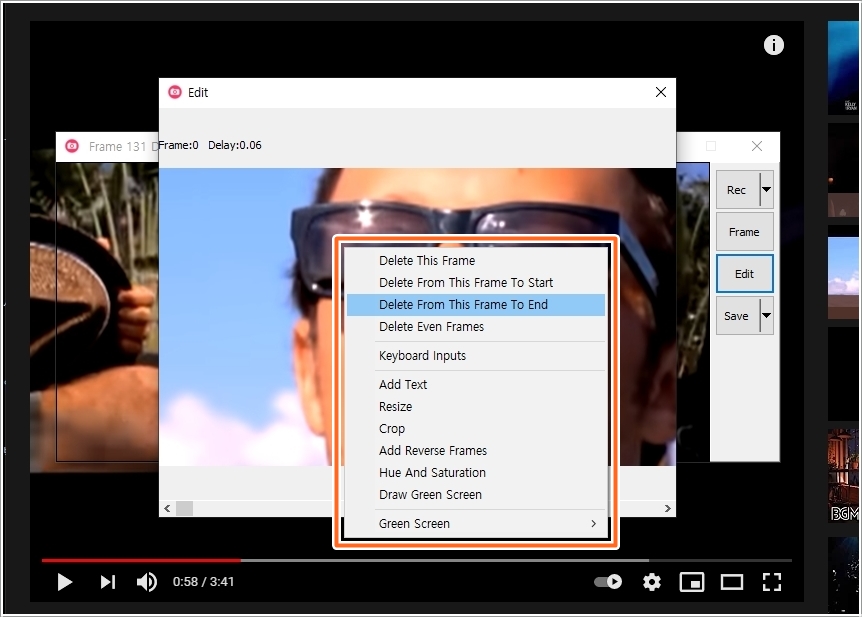Select Draw Green Screen
Screen dimensions: 862x617
[x=476, y=494]
